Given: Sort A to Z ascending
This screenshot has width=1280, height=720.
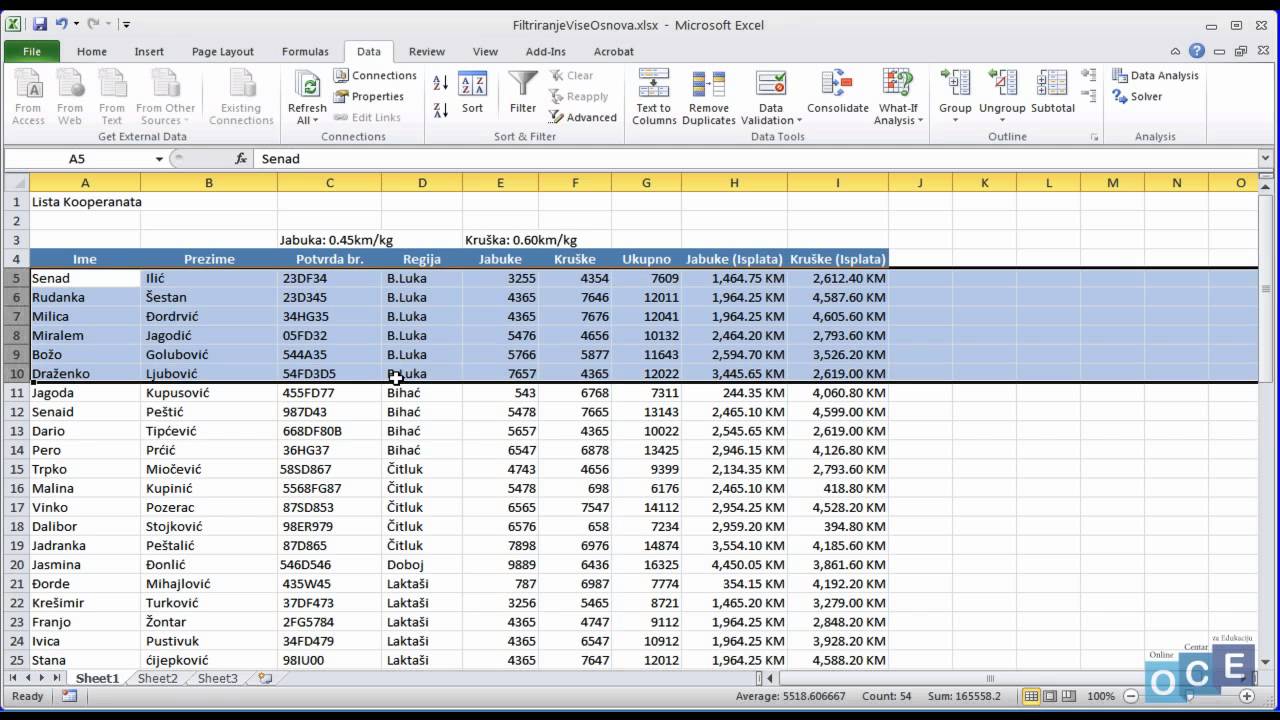Looking at the screenshot, I should click(441, 84).
